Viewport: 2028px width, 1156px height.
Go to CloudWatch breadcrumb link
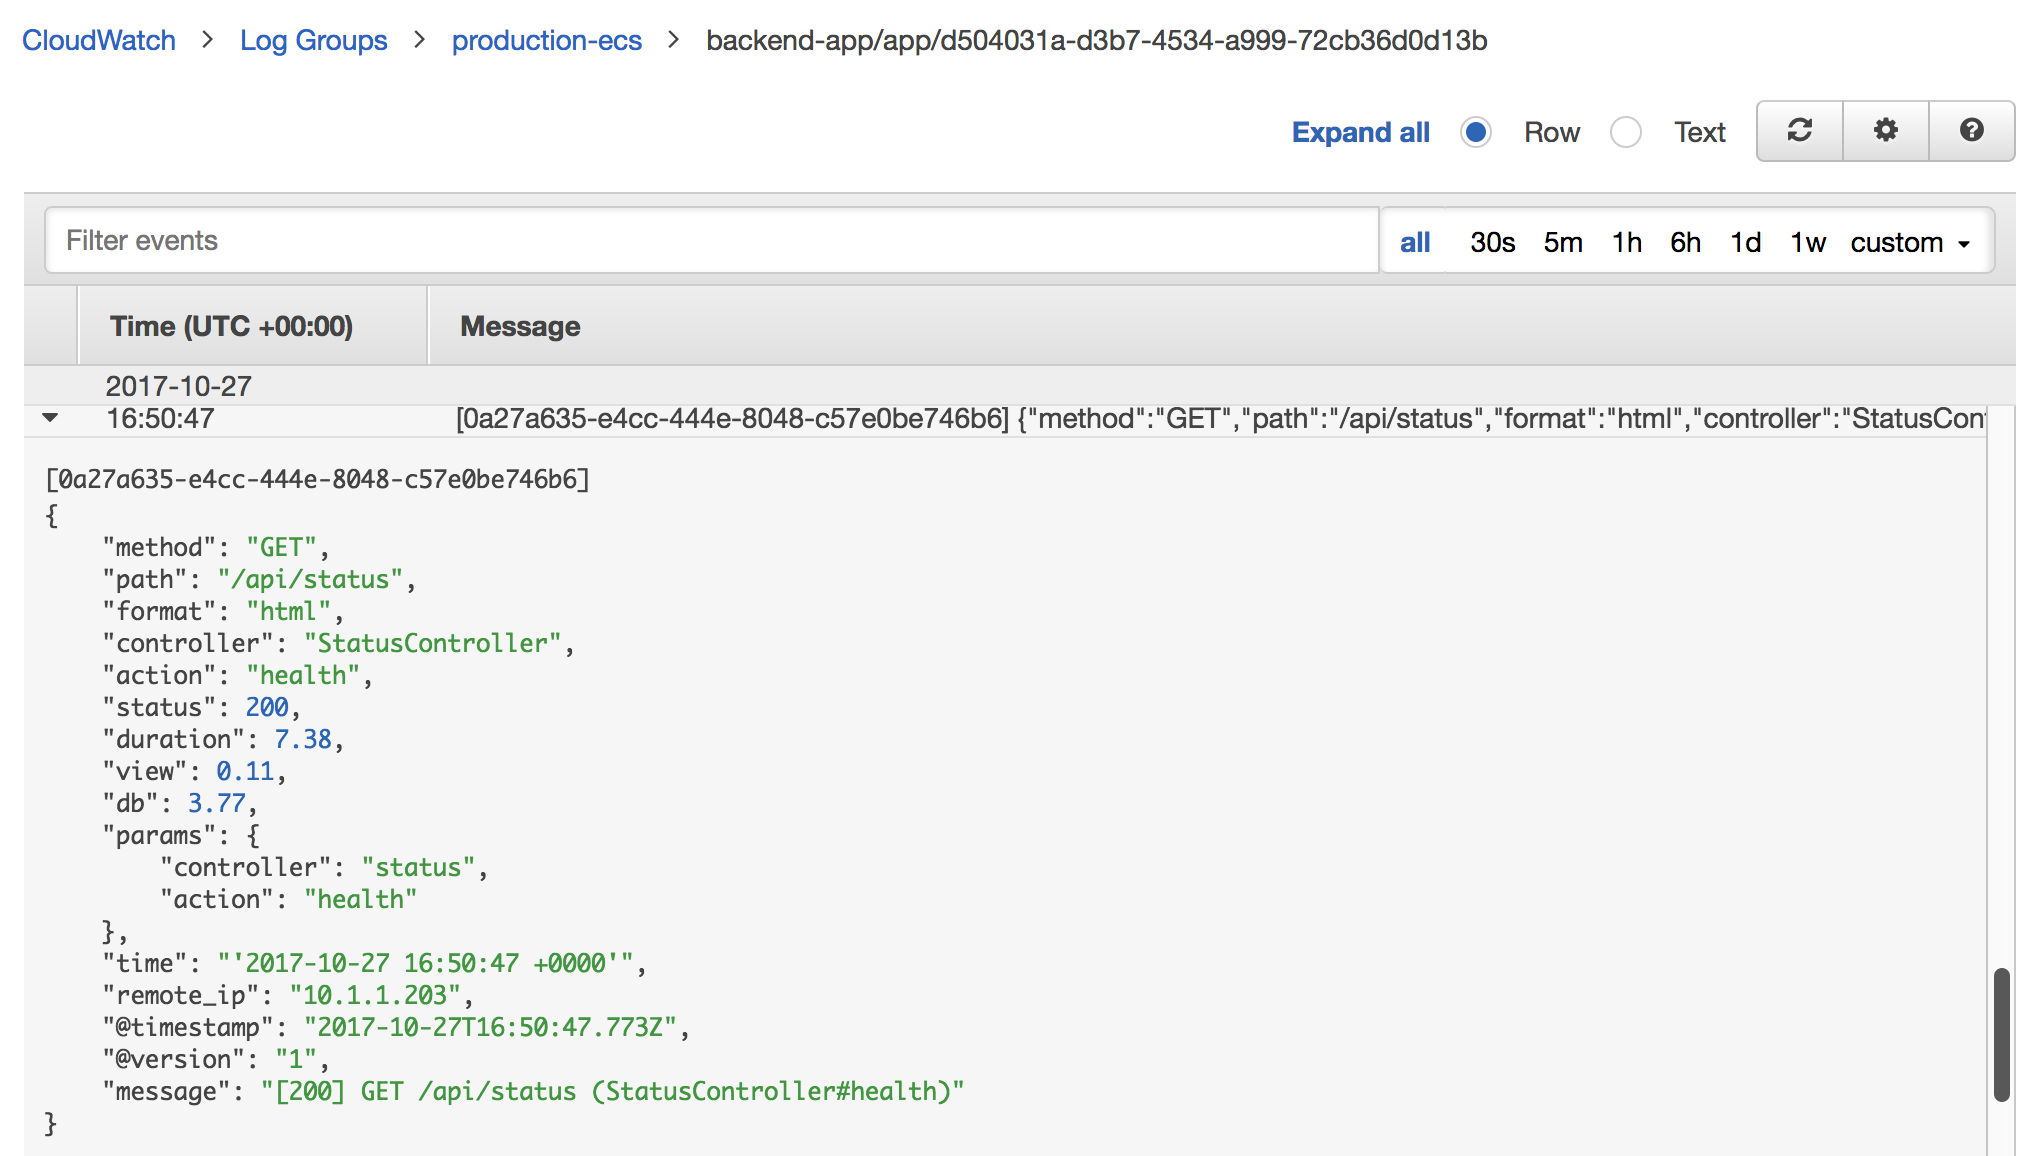pyautogui.click(x=99, y=40)
